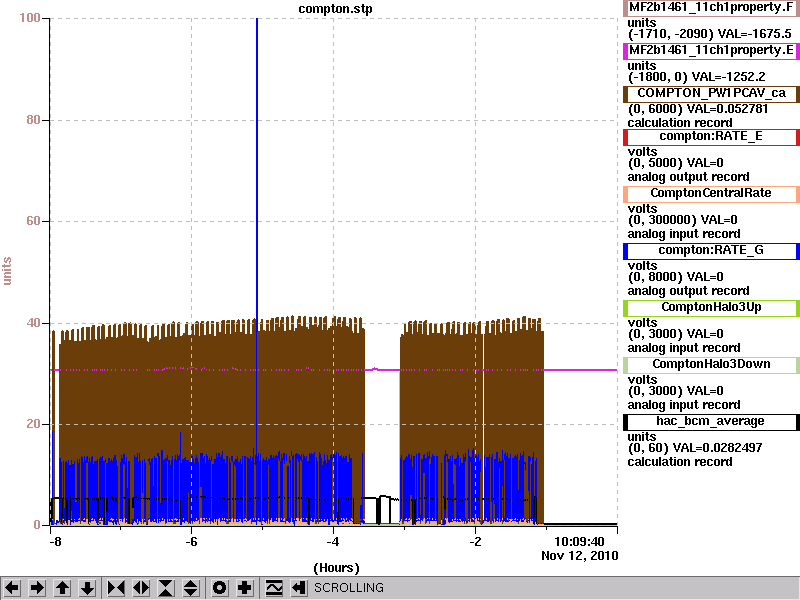Expand the vertical axis with the up-down arrows

pyautogui.click(x=191, y=588)
